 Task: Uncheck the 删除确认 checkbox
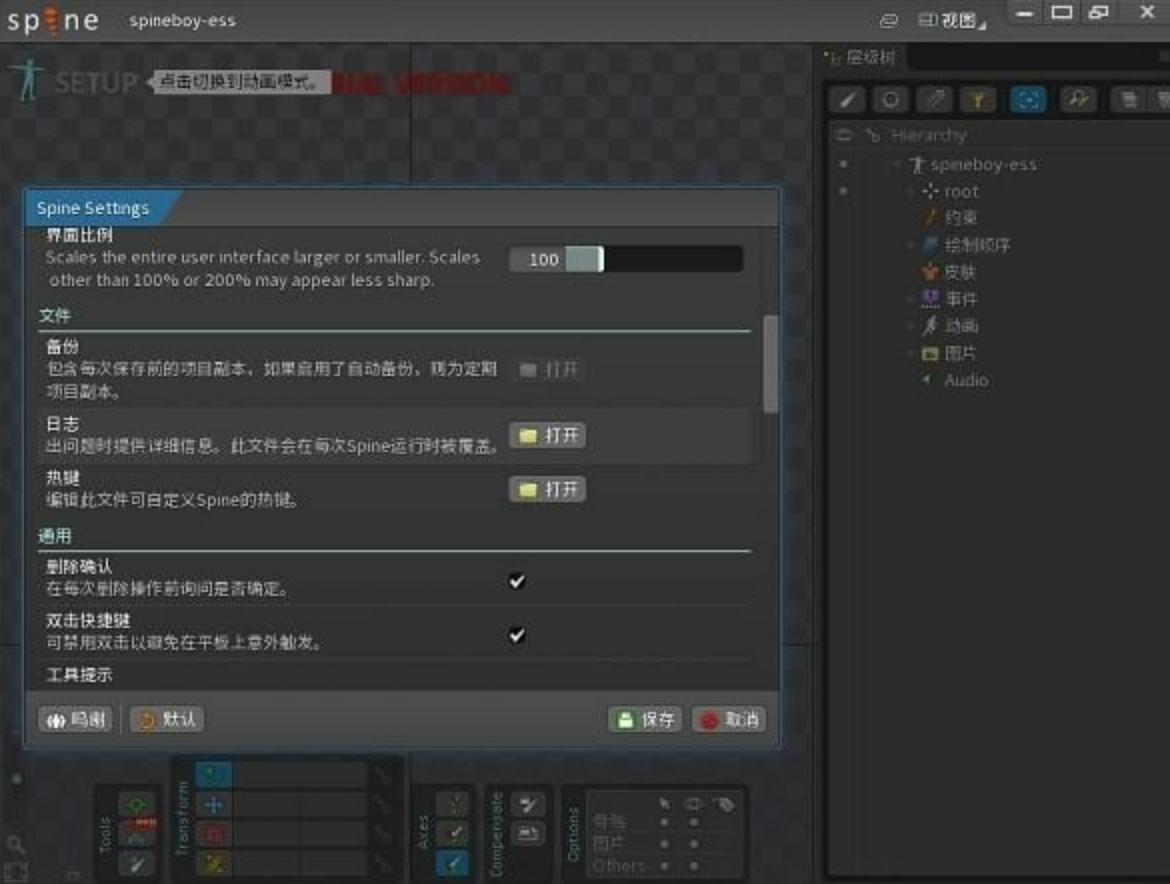coord(516,581)
